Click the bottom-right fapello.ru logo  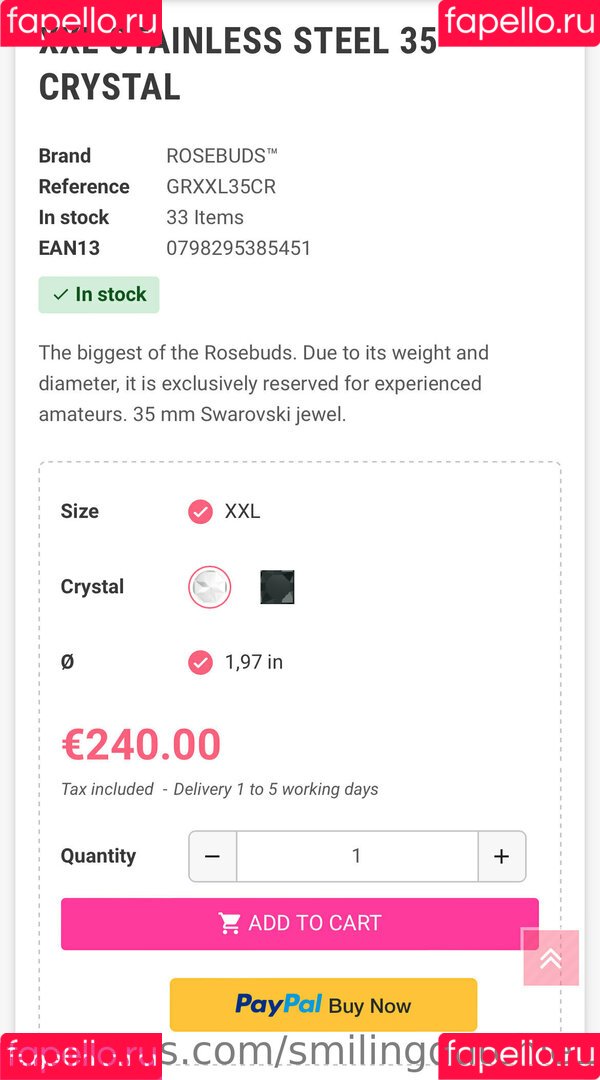click(518, 1056)
